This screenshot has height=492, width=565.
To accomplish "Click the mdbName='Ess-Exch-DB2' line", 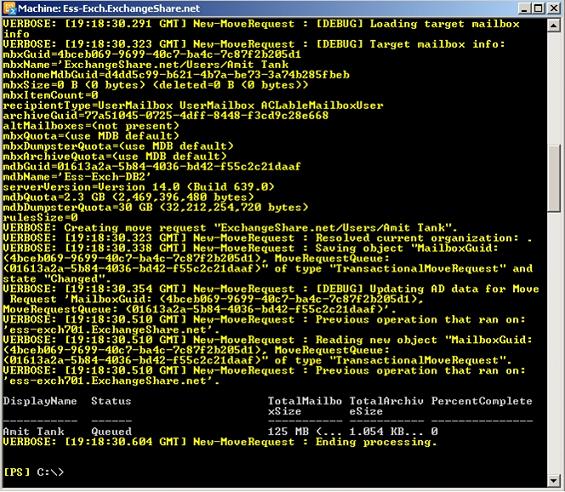I will pyautogui.click(x=77, y=177).
